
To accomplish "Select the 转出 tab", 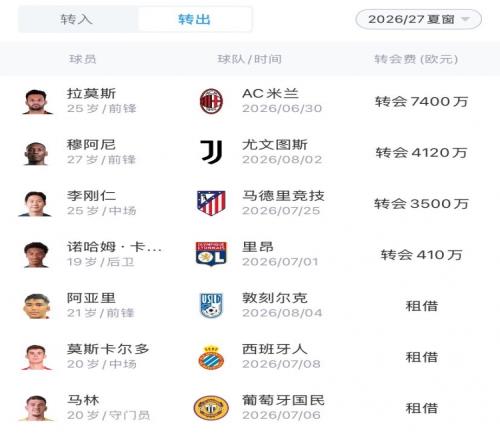I will 194,19.
